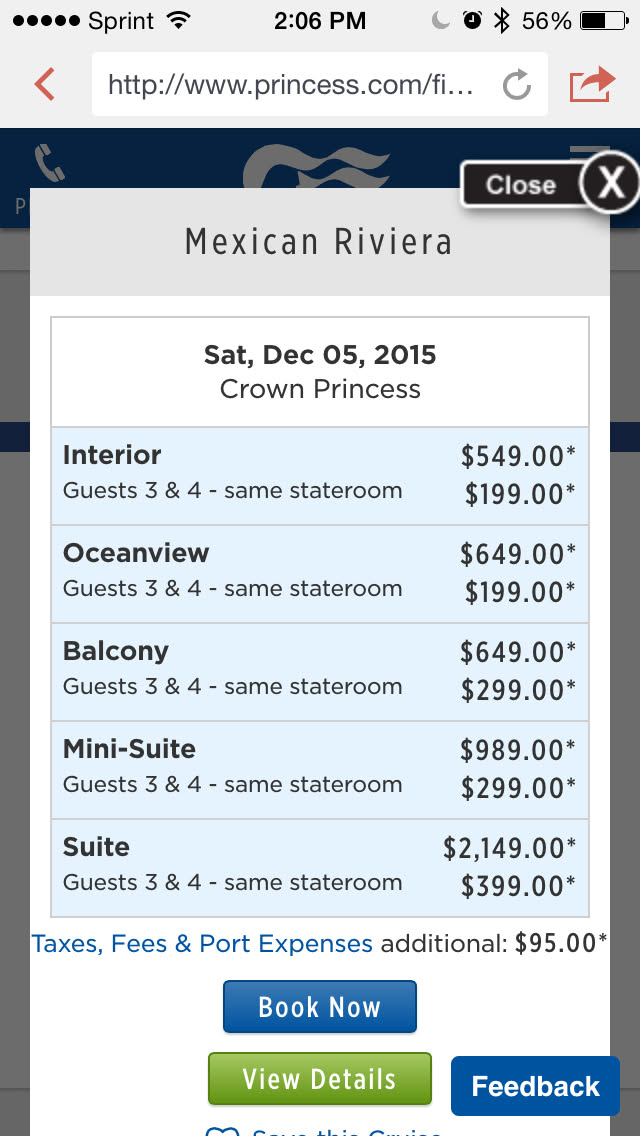Select the Mini-Suite stateroom row

320,770
